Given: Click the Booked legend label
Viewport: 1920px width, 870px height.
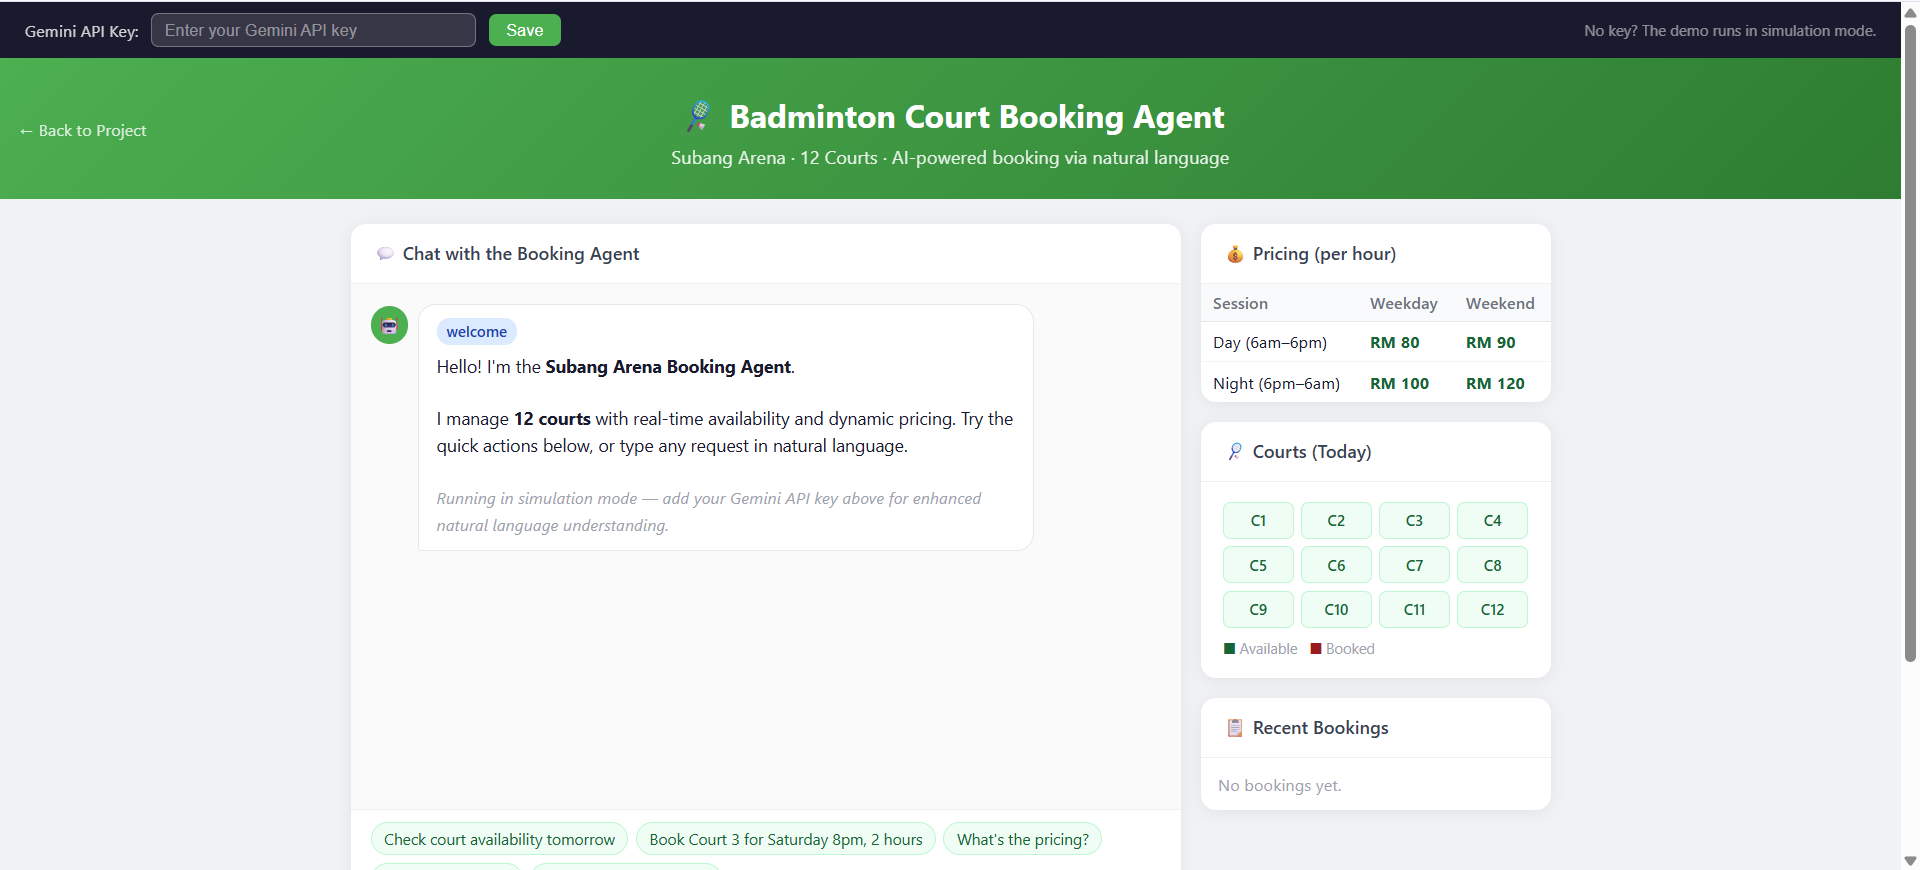Looking at the screenshot, I should coord(1350,649).
